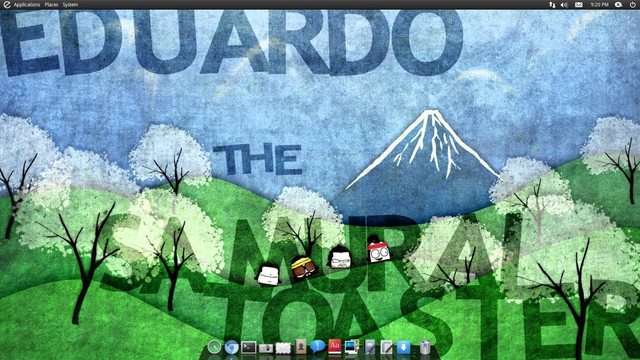Open the sound volume indicator
640x360 pixels.
[x=564, y=5]
